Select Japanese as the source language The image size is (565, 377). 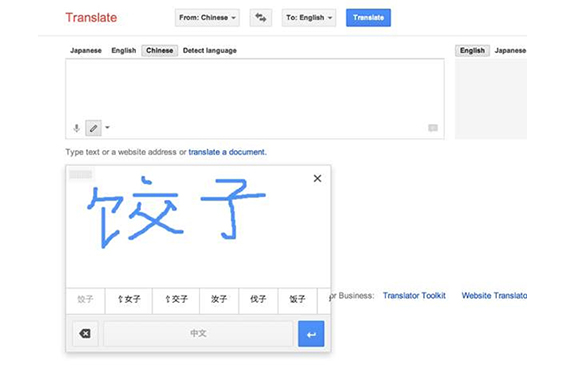pyautogui.click(x=86, y=50)
